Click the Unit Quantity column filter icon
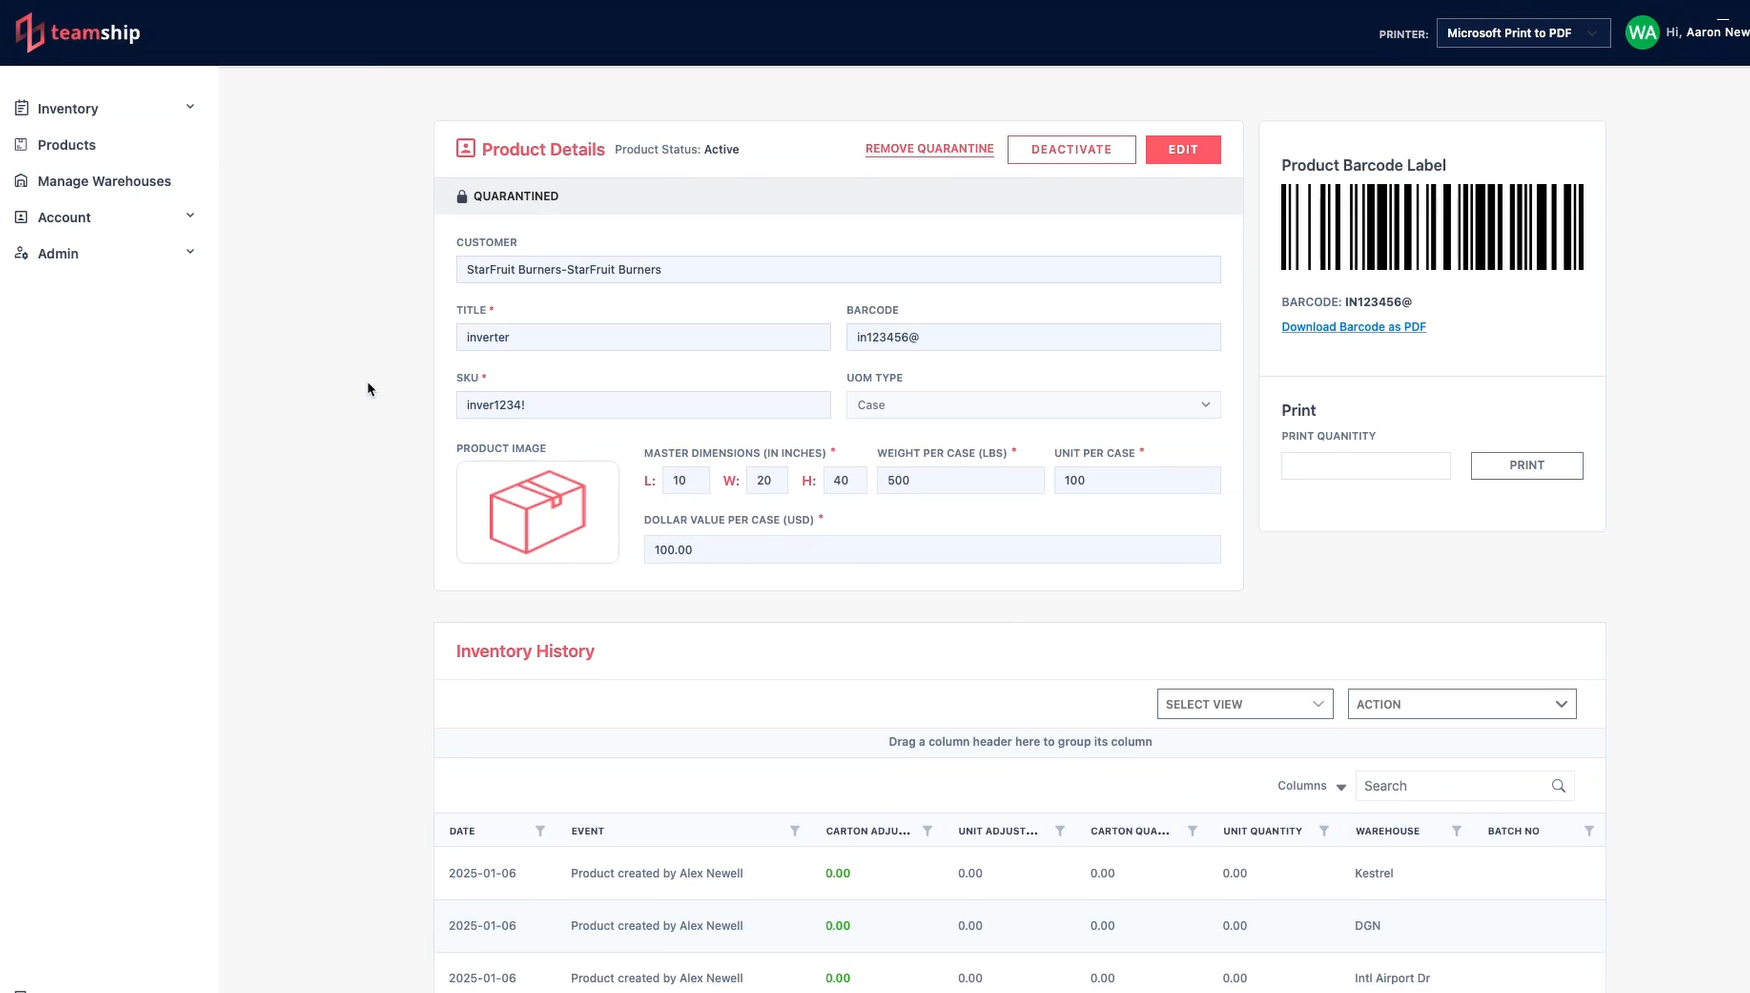1750x993 pixels. pos(1324,831)
